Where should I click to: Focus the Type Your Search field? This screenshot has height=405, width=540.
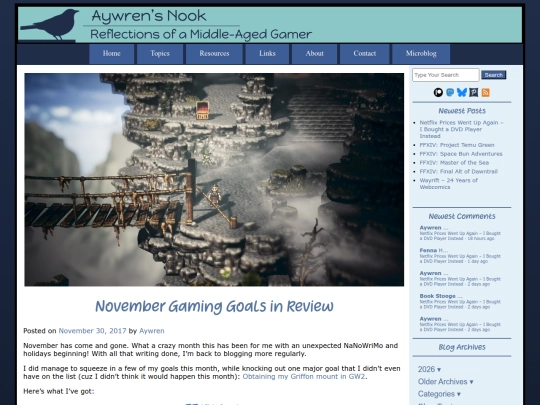[446, 75]
